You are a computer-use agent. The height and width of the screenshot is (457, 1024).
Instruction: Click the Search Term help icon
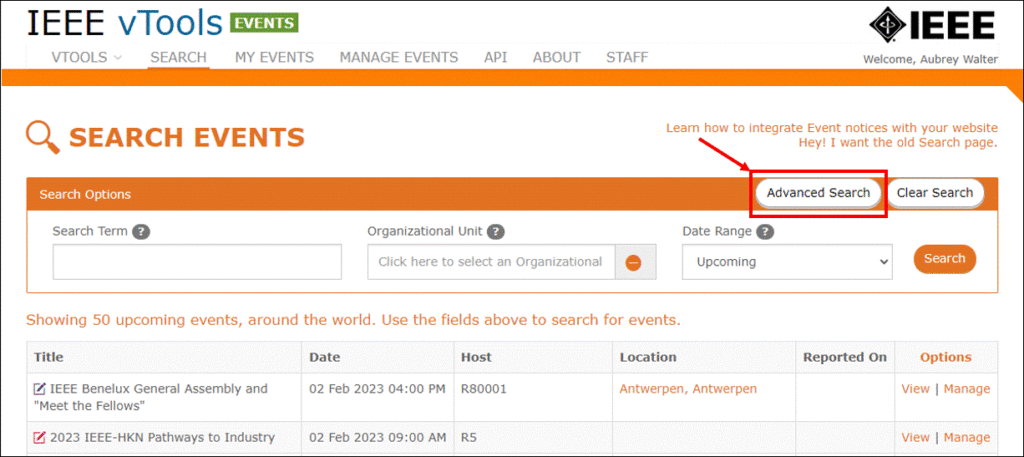click(141, 231)
